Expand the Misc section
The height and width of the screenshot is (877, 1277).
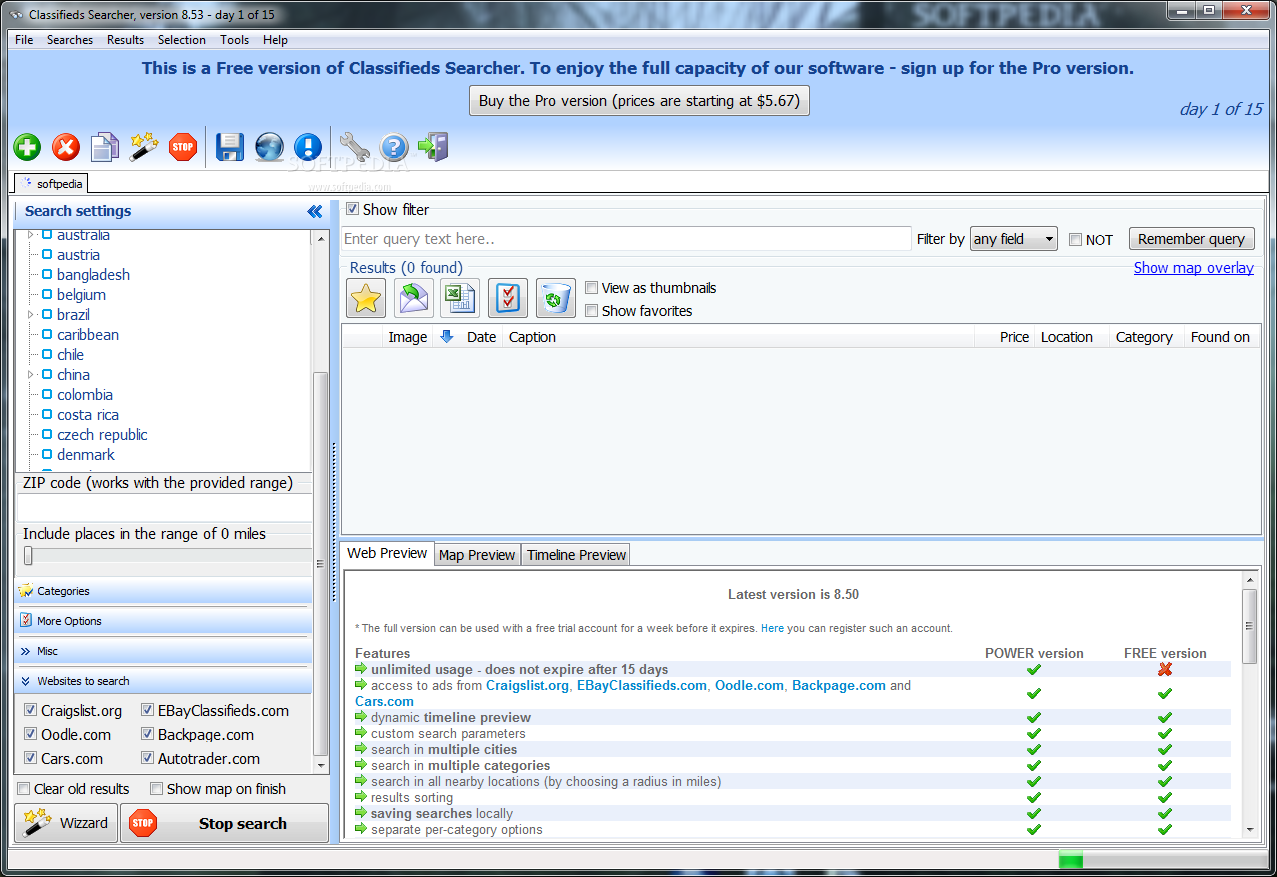(x=163, y=651)
